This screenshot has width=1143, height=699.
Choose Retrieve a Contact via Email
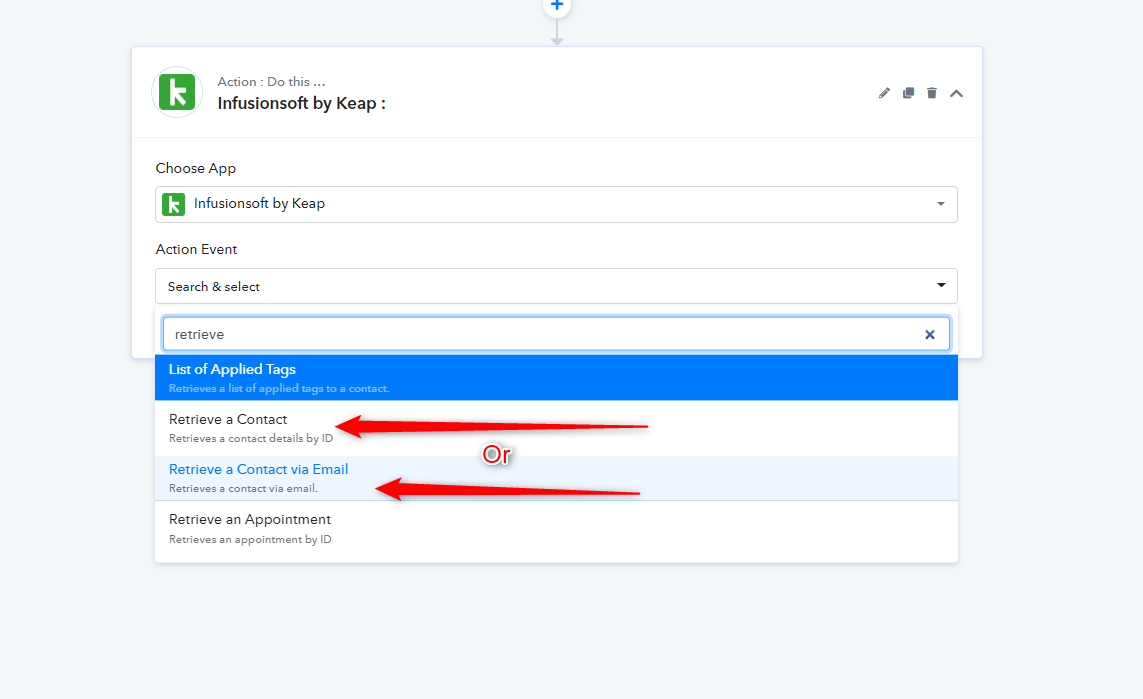pos(556,478)
